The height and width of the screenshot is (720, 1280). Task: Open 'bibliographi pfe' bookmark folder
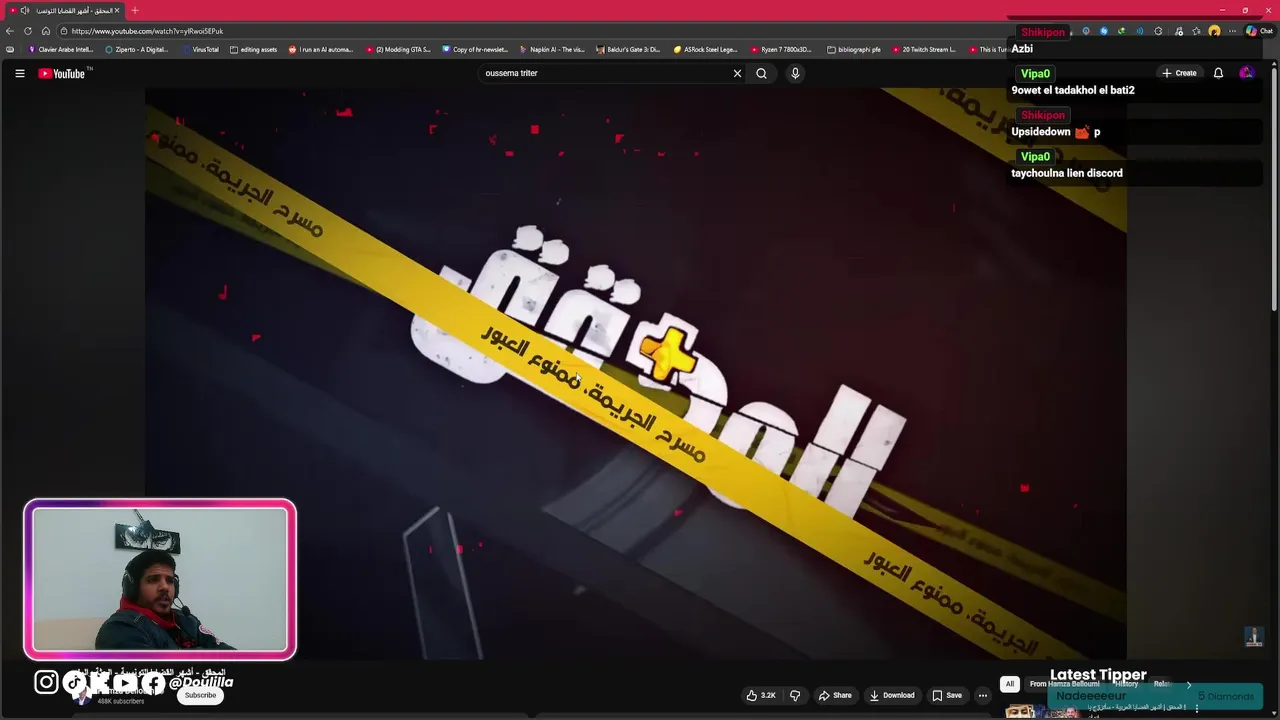(x=854, y=49)
